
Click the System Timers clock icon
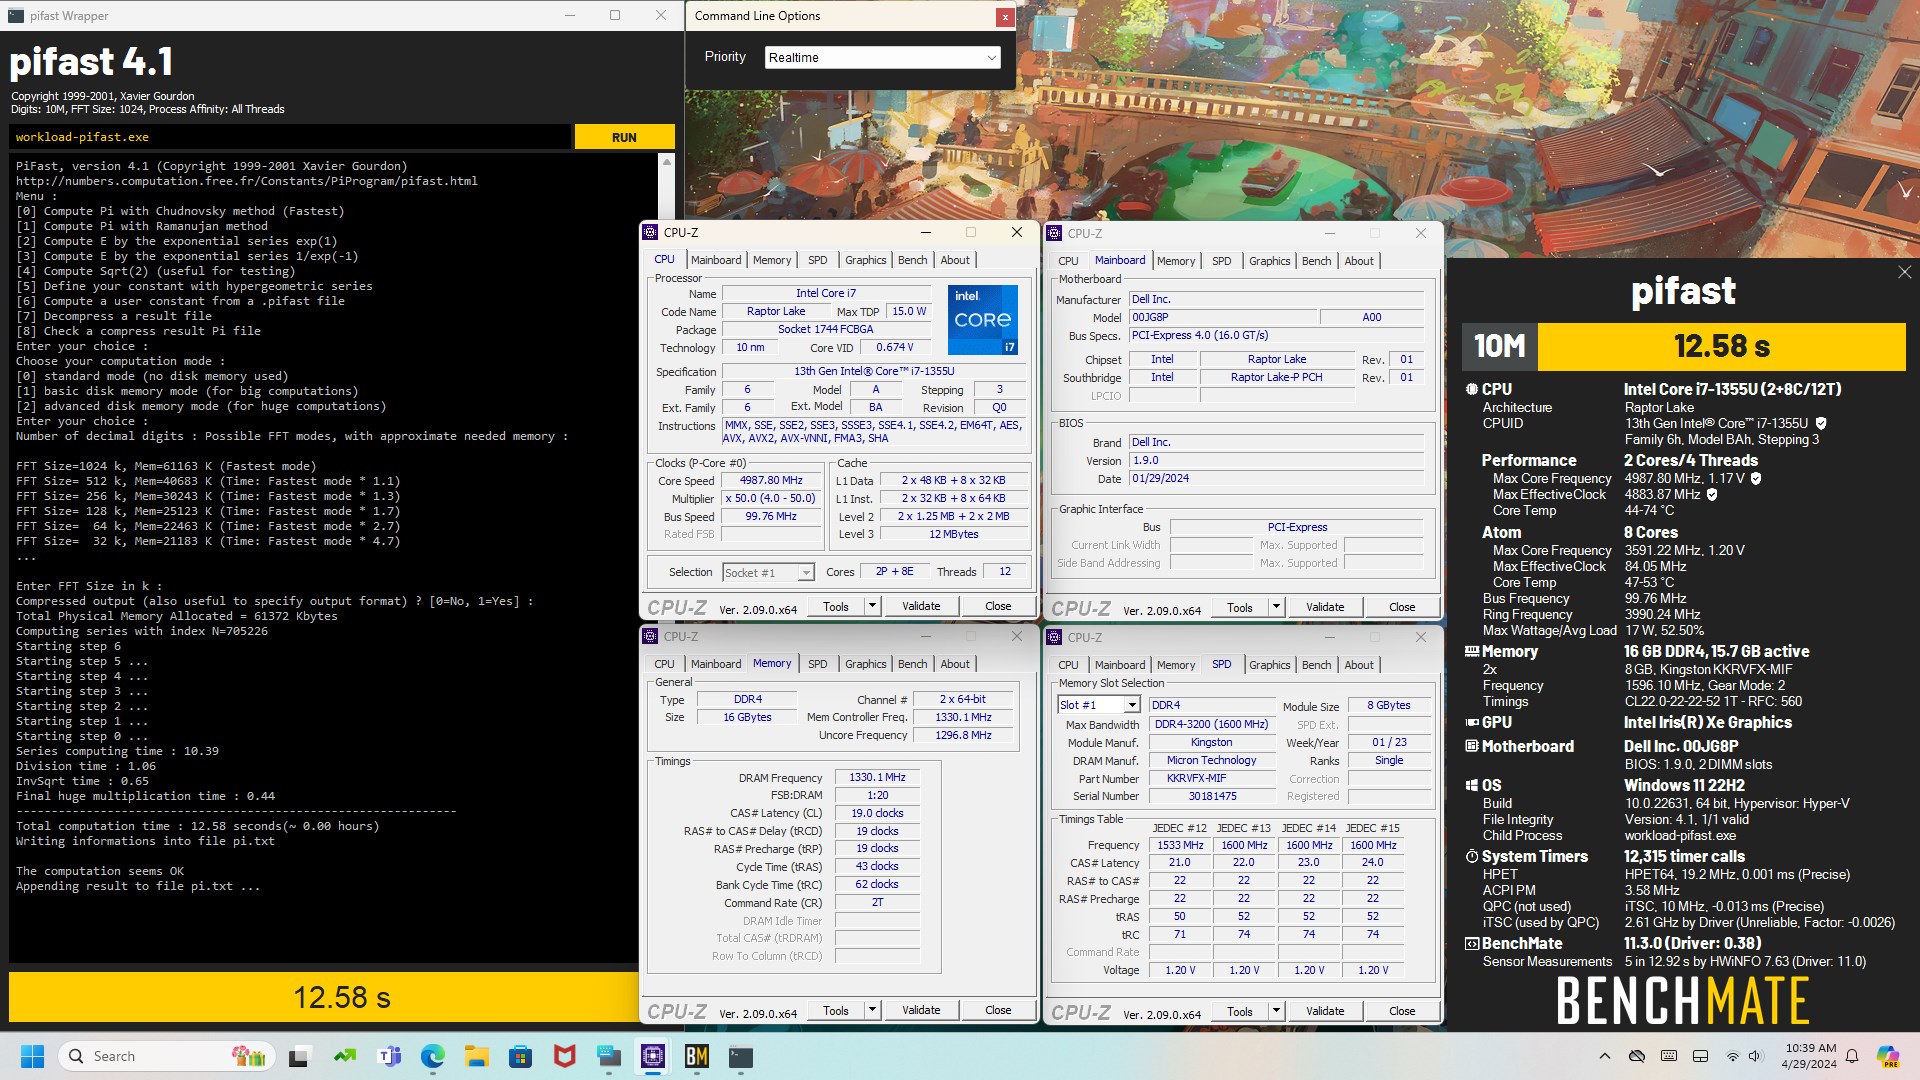(x=1471, y=856)
